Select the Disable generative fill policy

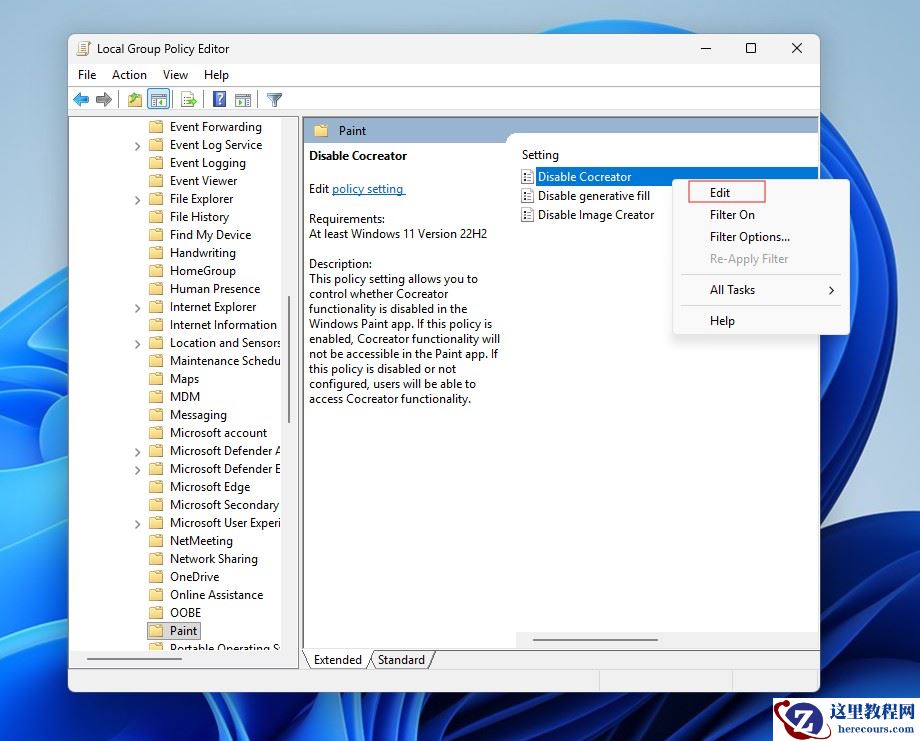point(593,196)
